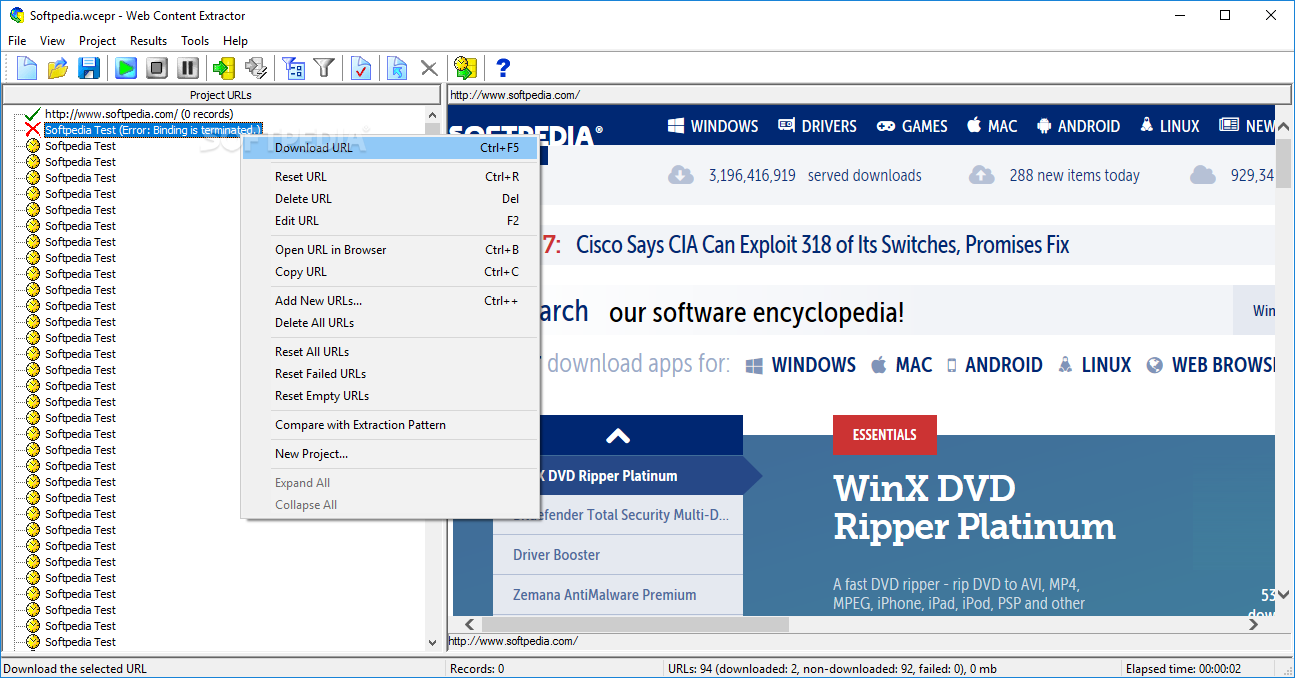
Task: Open the Project menu
Action: pos(98,41)
